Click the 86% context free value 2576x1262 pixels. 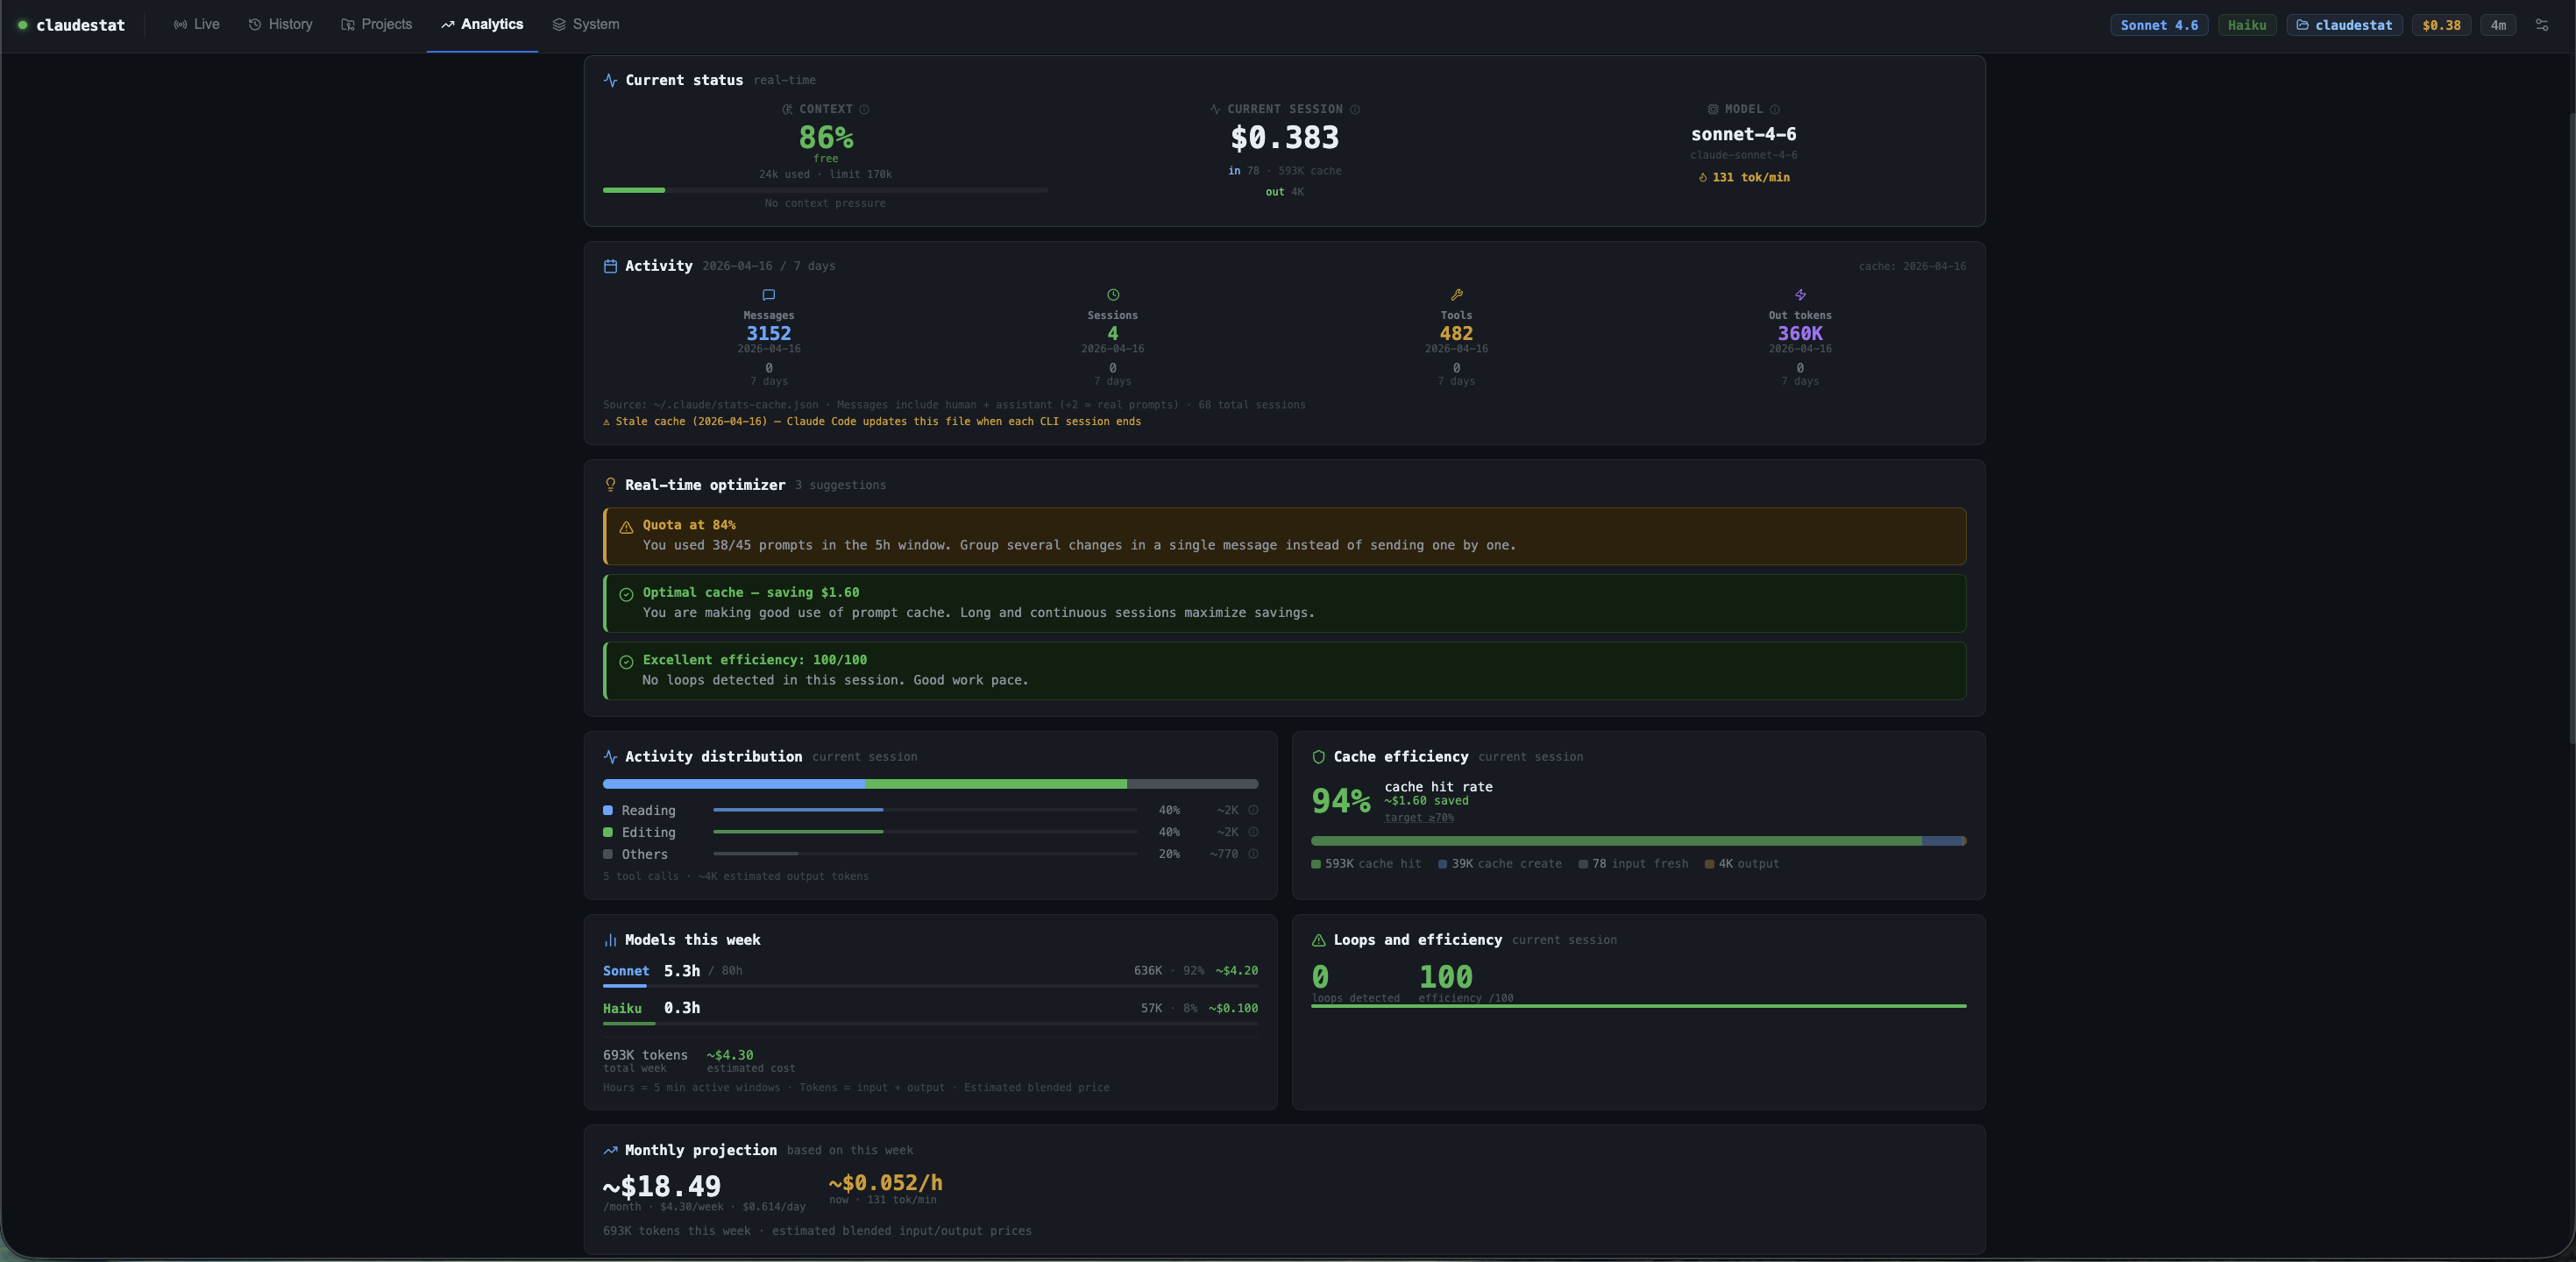pyautogui.click(x=826, y=137)
